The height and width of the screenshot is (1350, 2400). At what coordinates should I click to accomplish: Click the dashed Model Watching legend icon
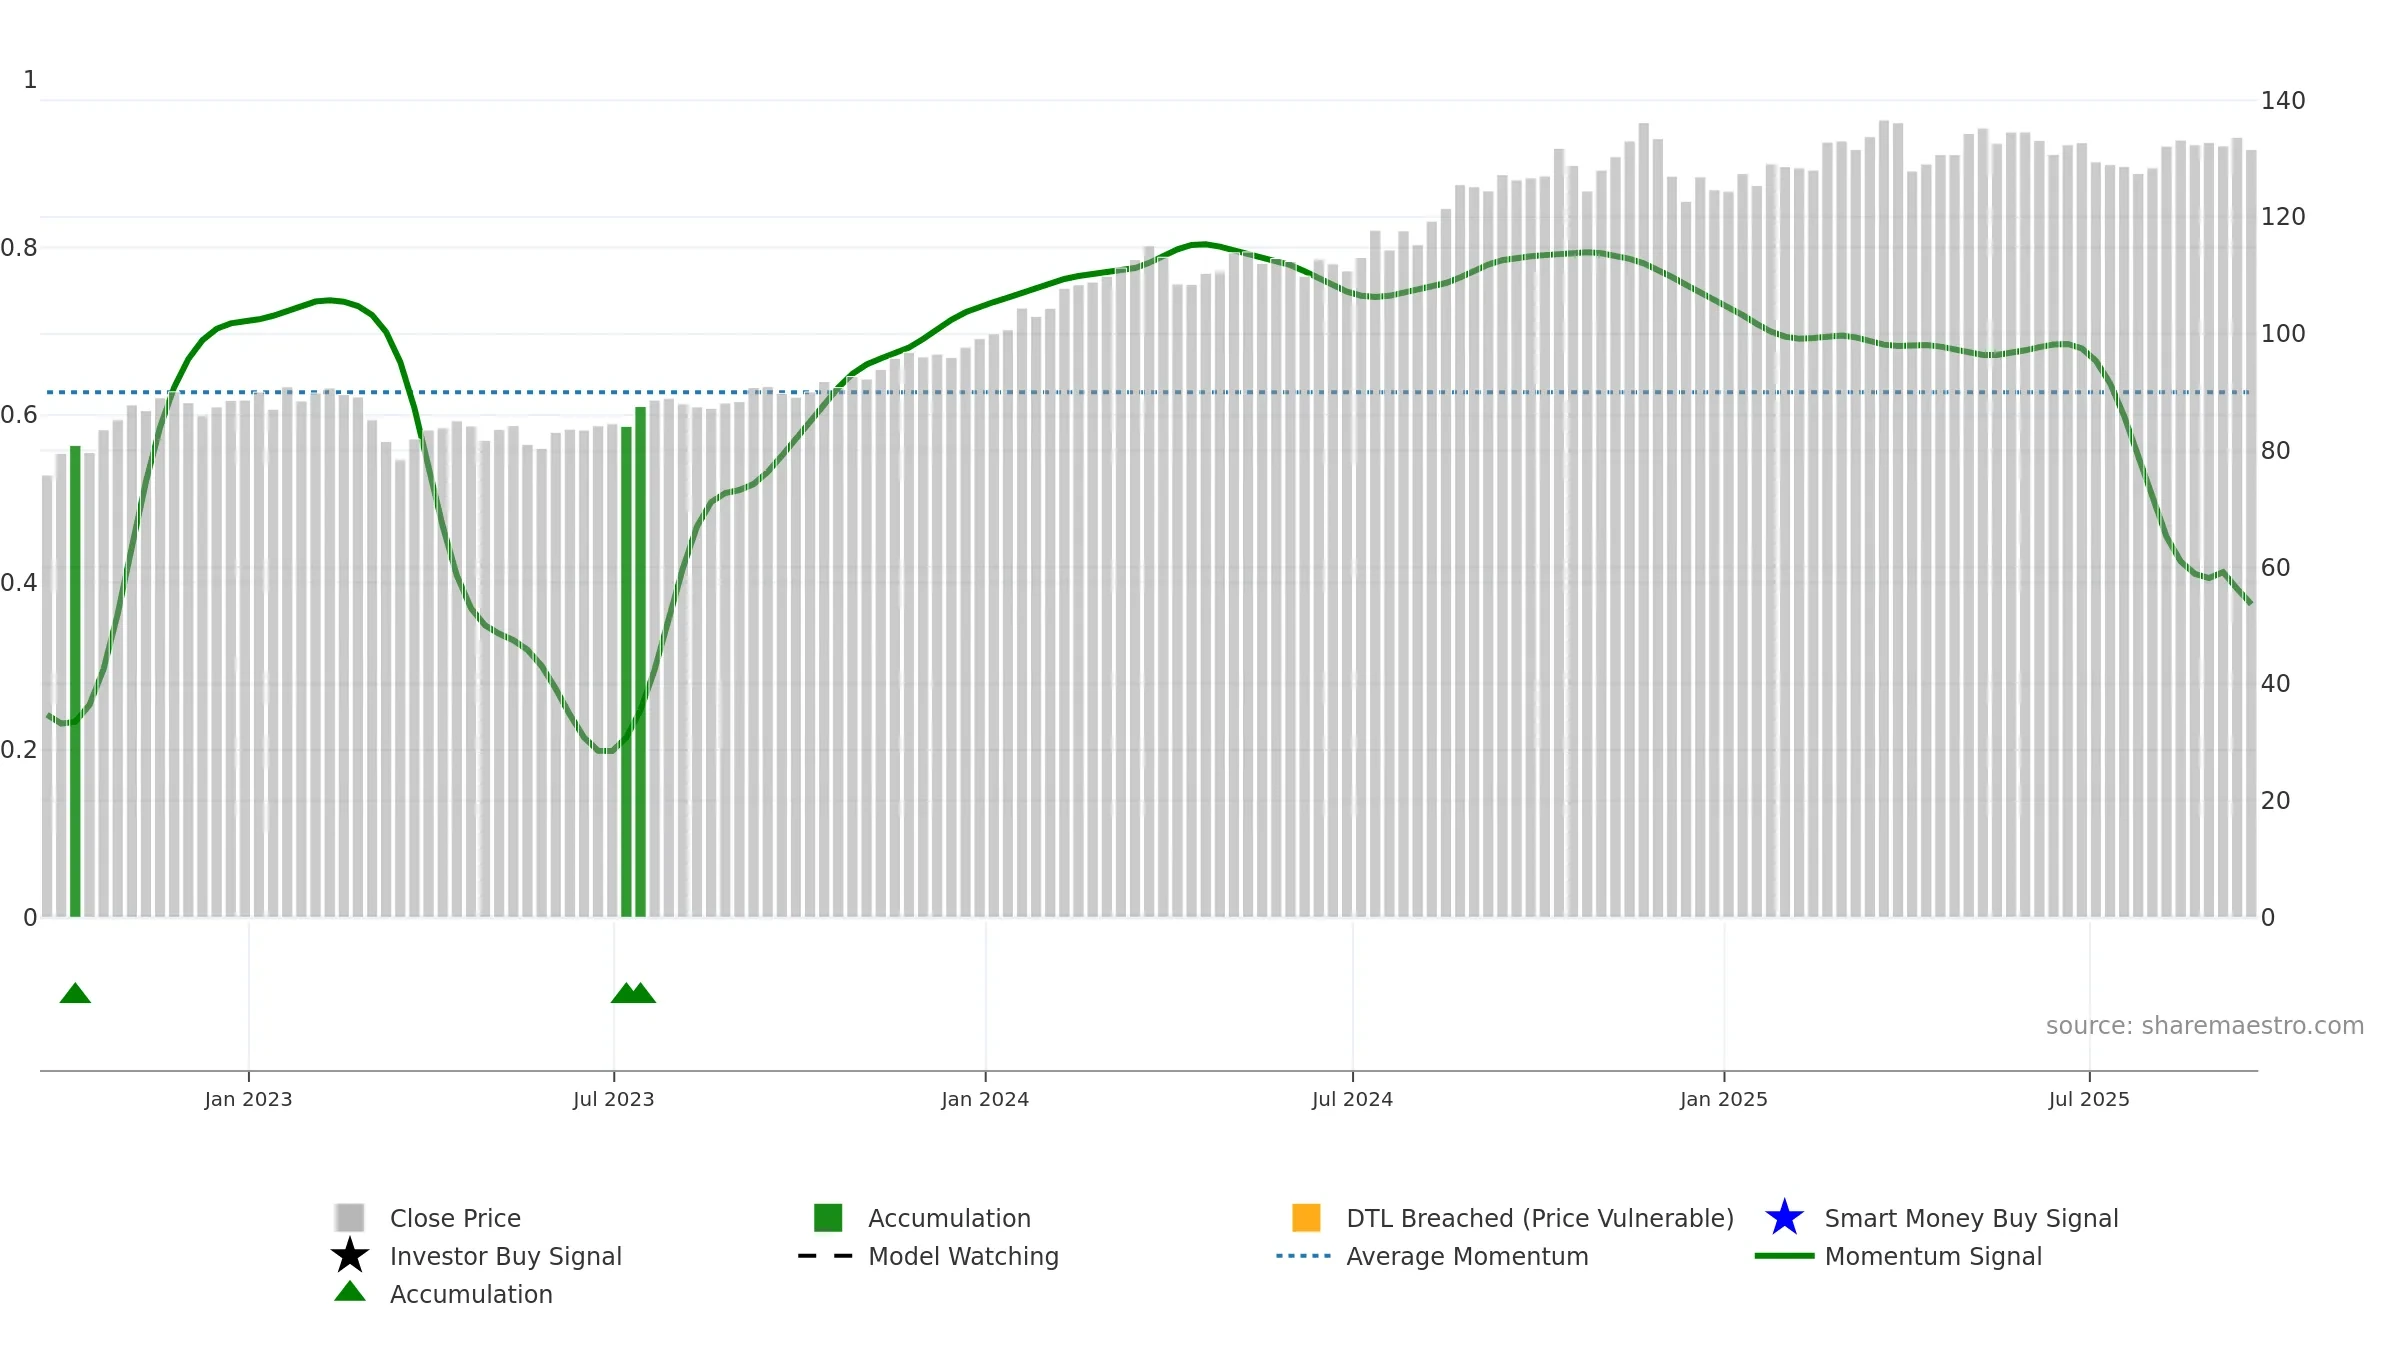825,1256
